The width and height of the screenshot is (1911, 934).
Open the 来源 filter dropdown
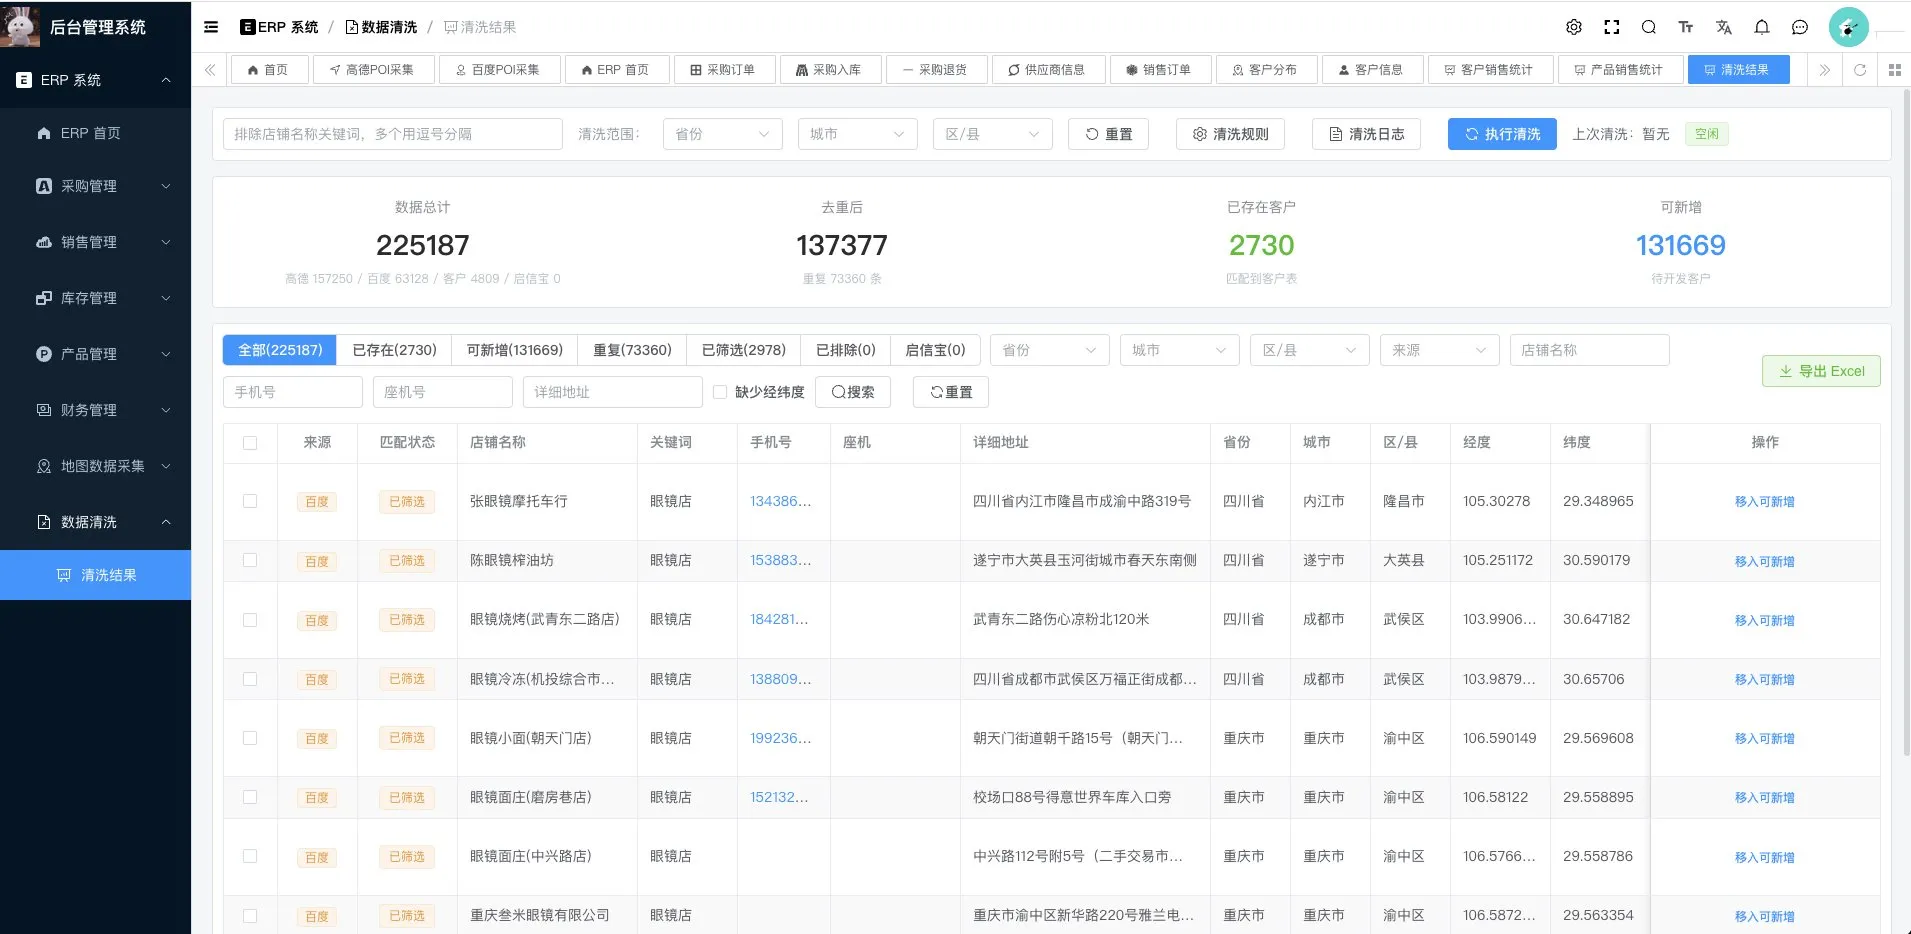tap(1439, 350)
